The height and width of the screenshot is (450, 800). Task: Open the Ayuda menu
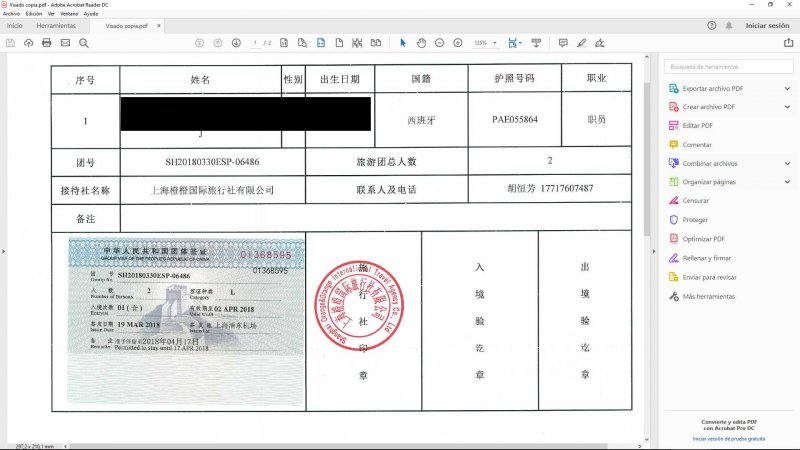91,14
